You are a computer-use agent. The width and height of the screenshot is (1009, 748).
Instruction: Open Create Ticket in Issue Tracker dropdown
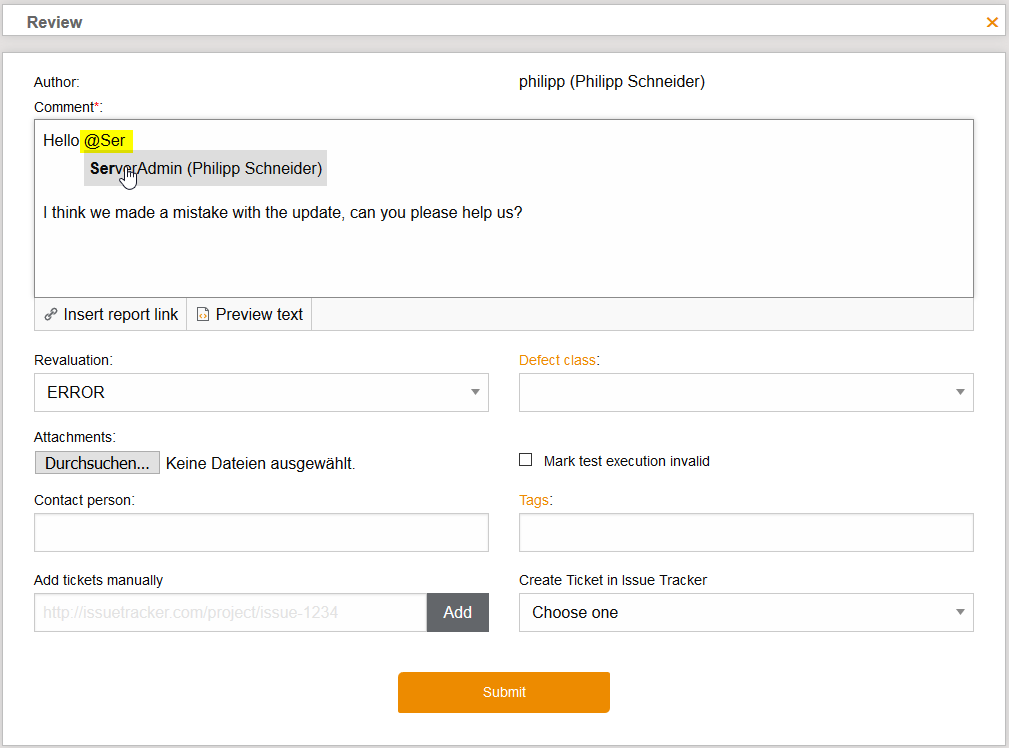point(745,612)
